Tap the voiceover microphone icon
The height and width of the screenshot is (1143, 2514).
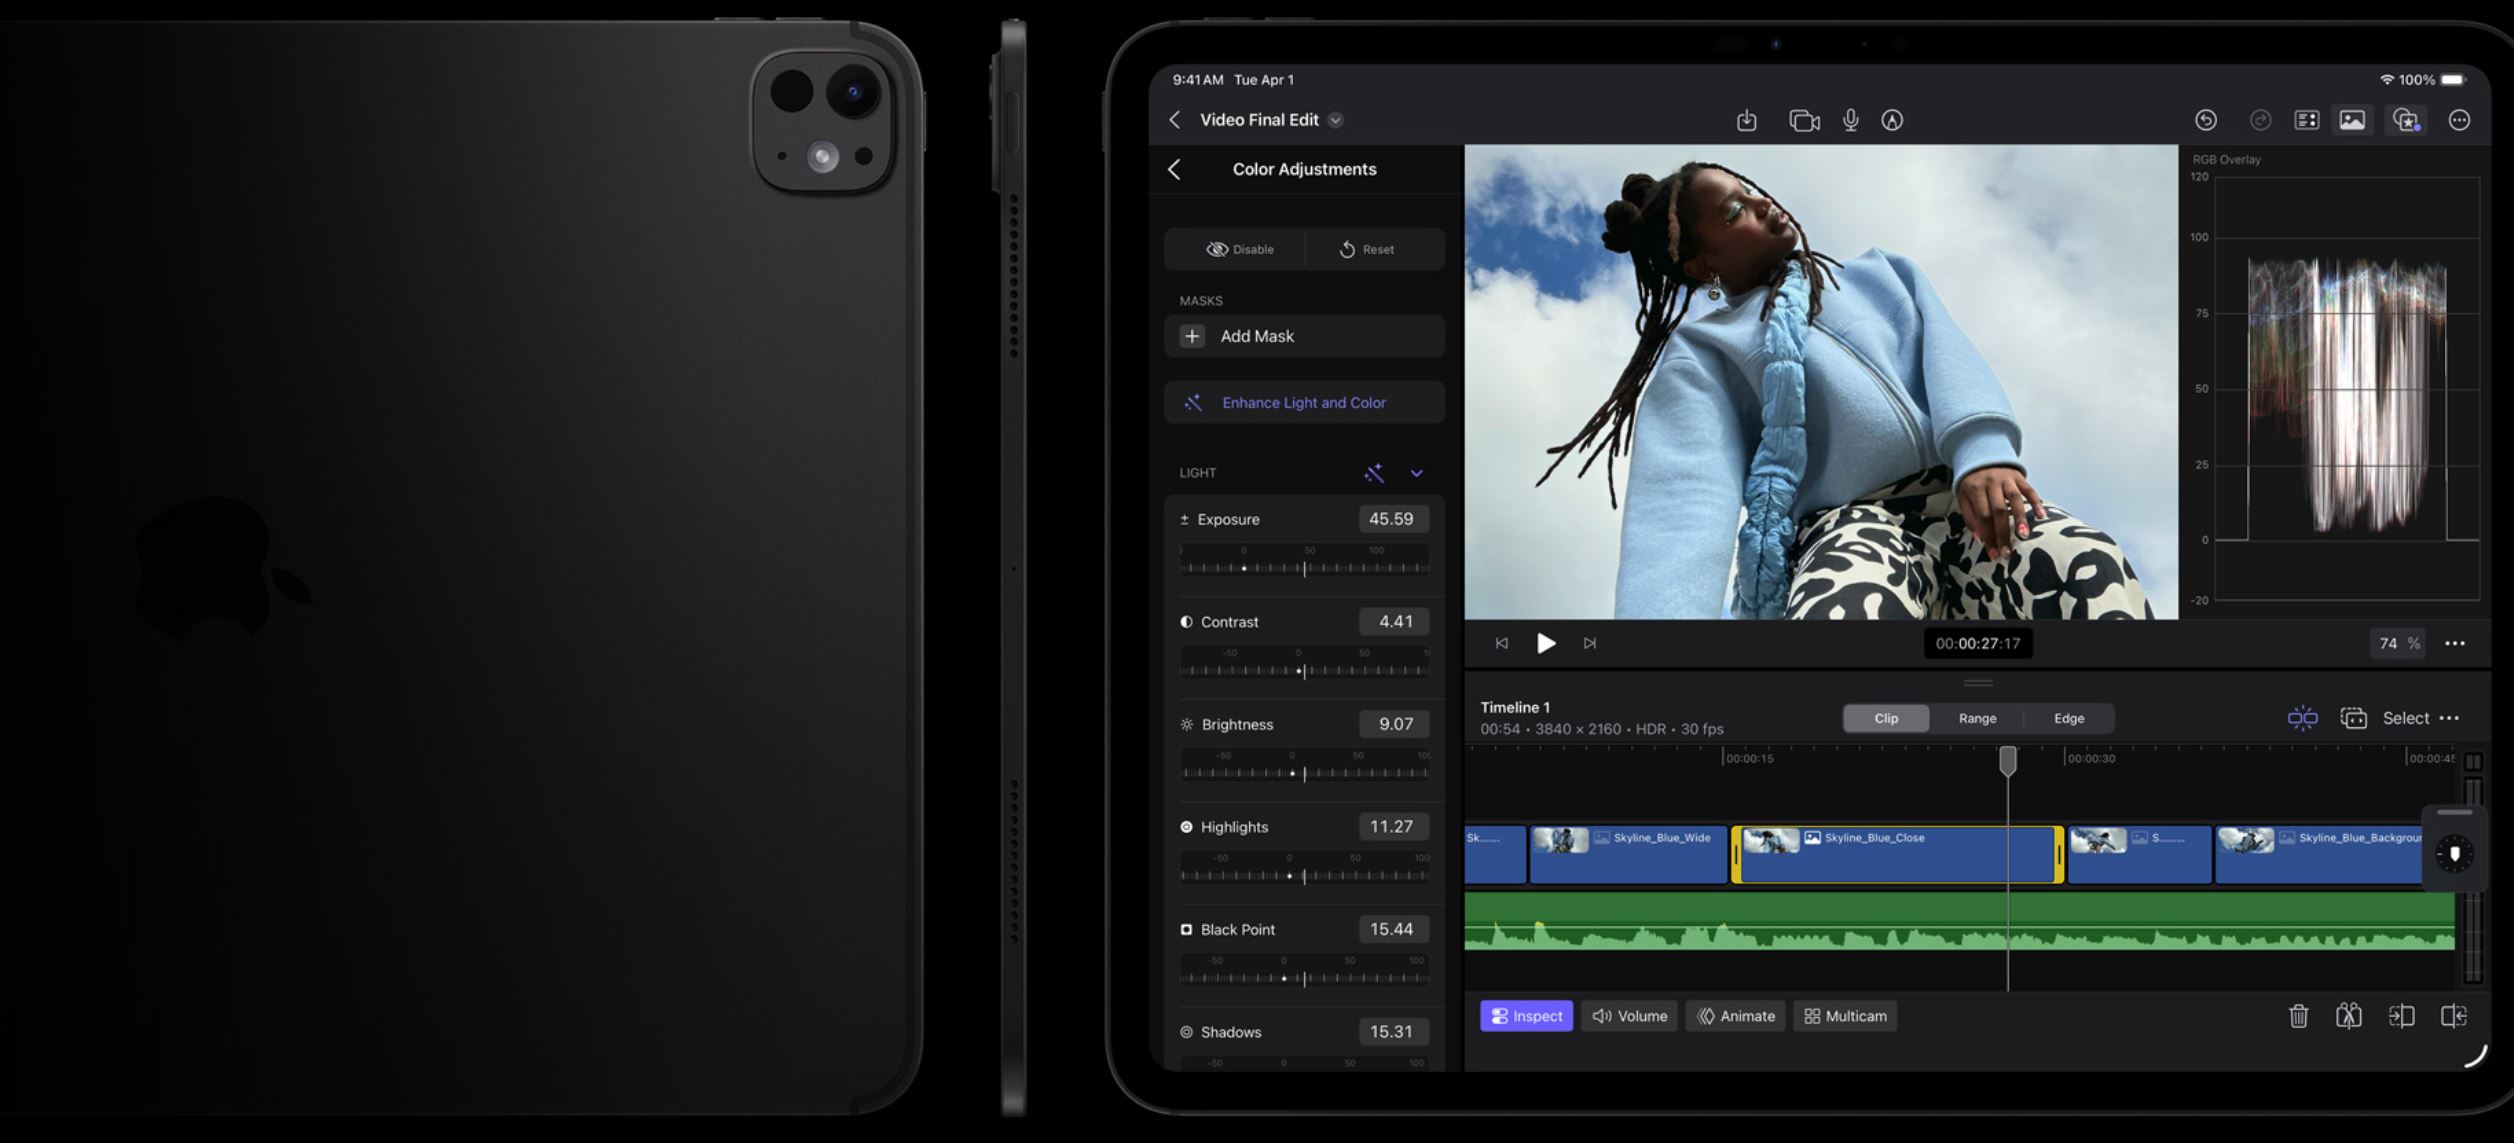1851,120
